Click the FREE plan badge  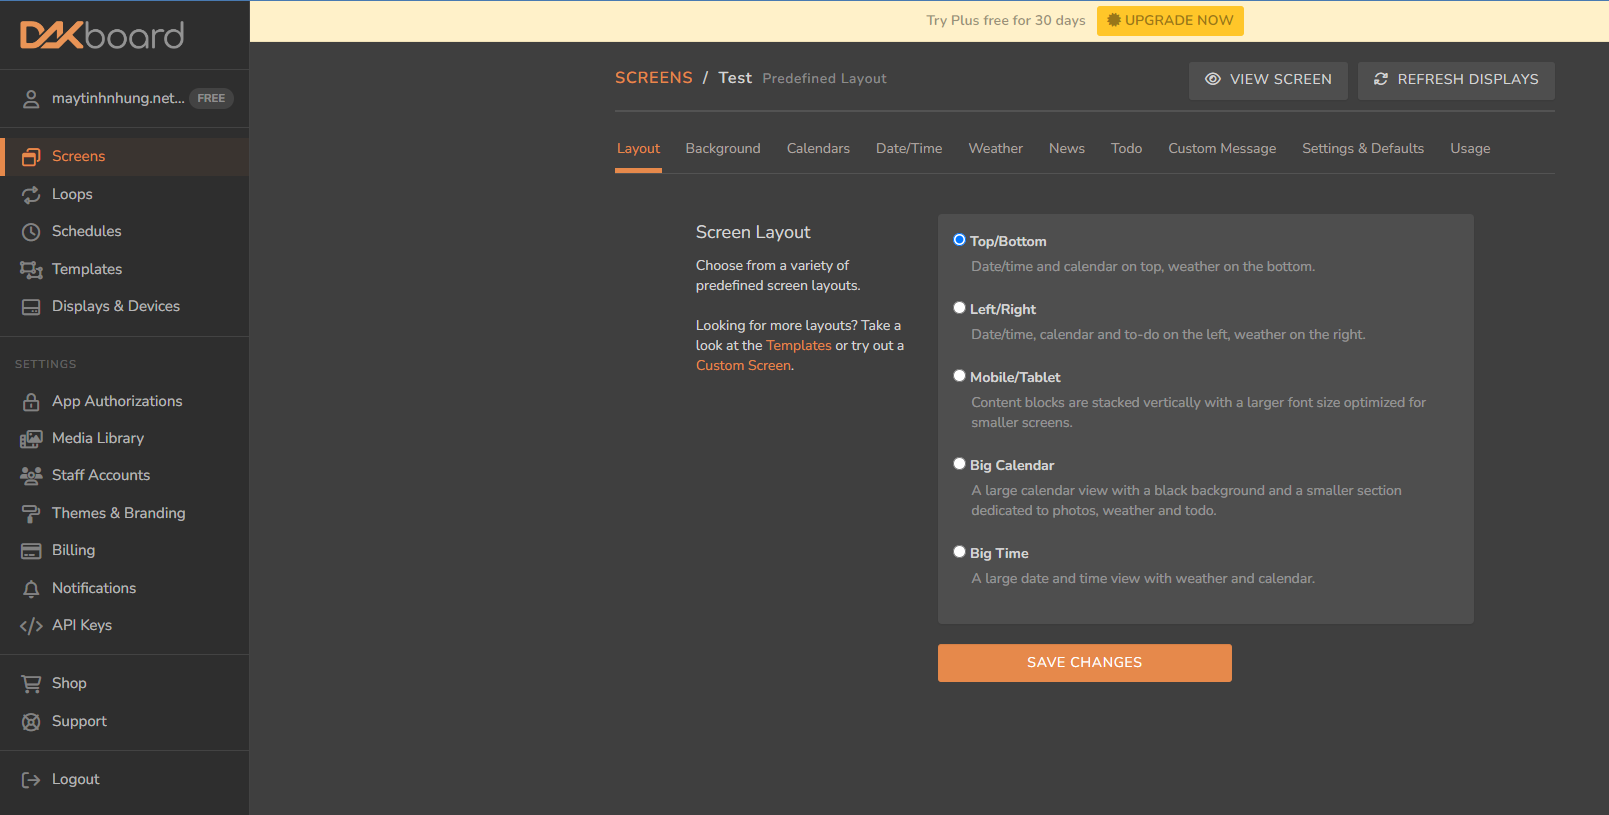pos(211,98)
